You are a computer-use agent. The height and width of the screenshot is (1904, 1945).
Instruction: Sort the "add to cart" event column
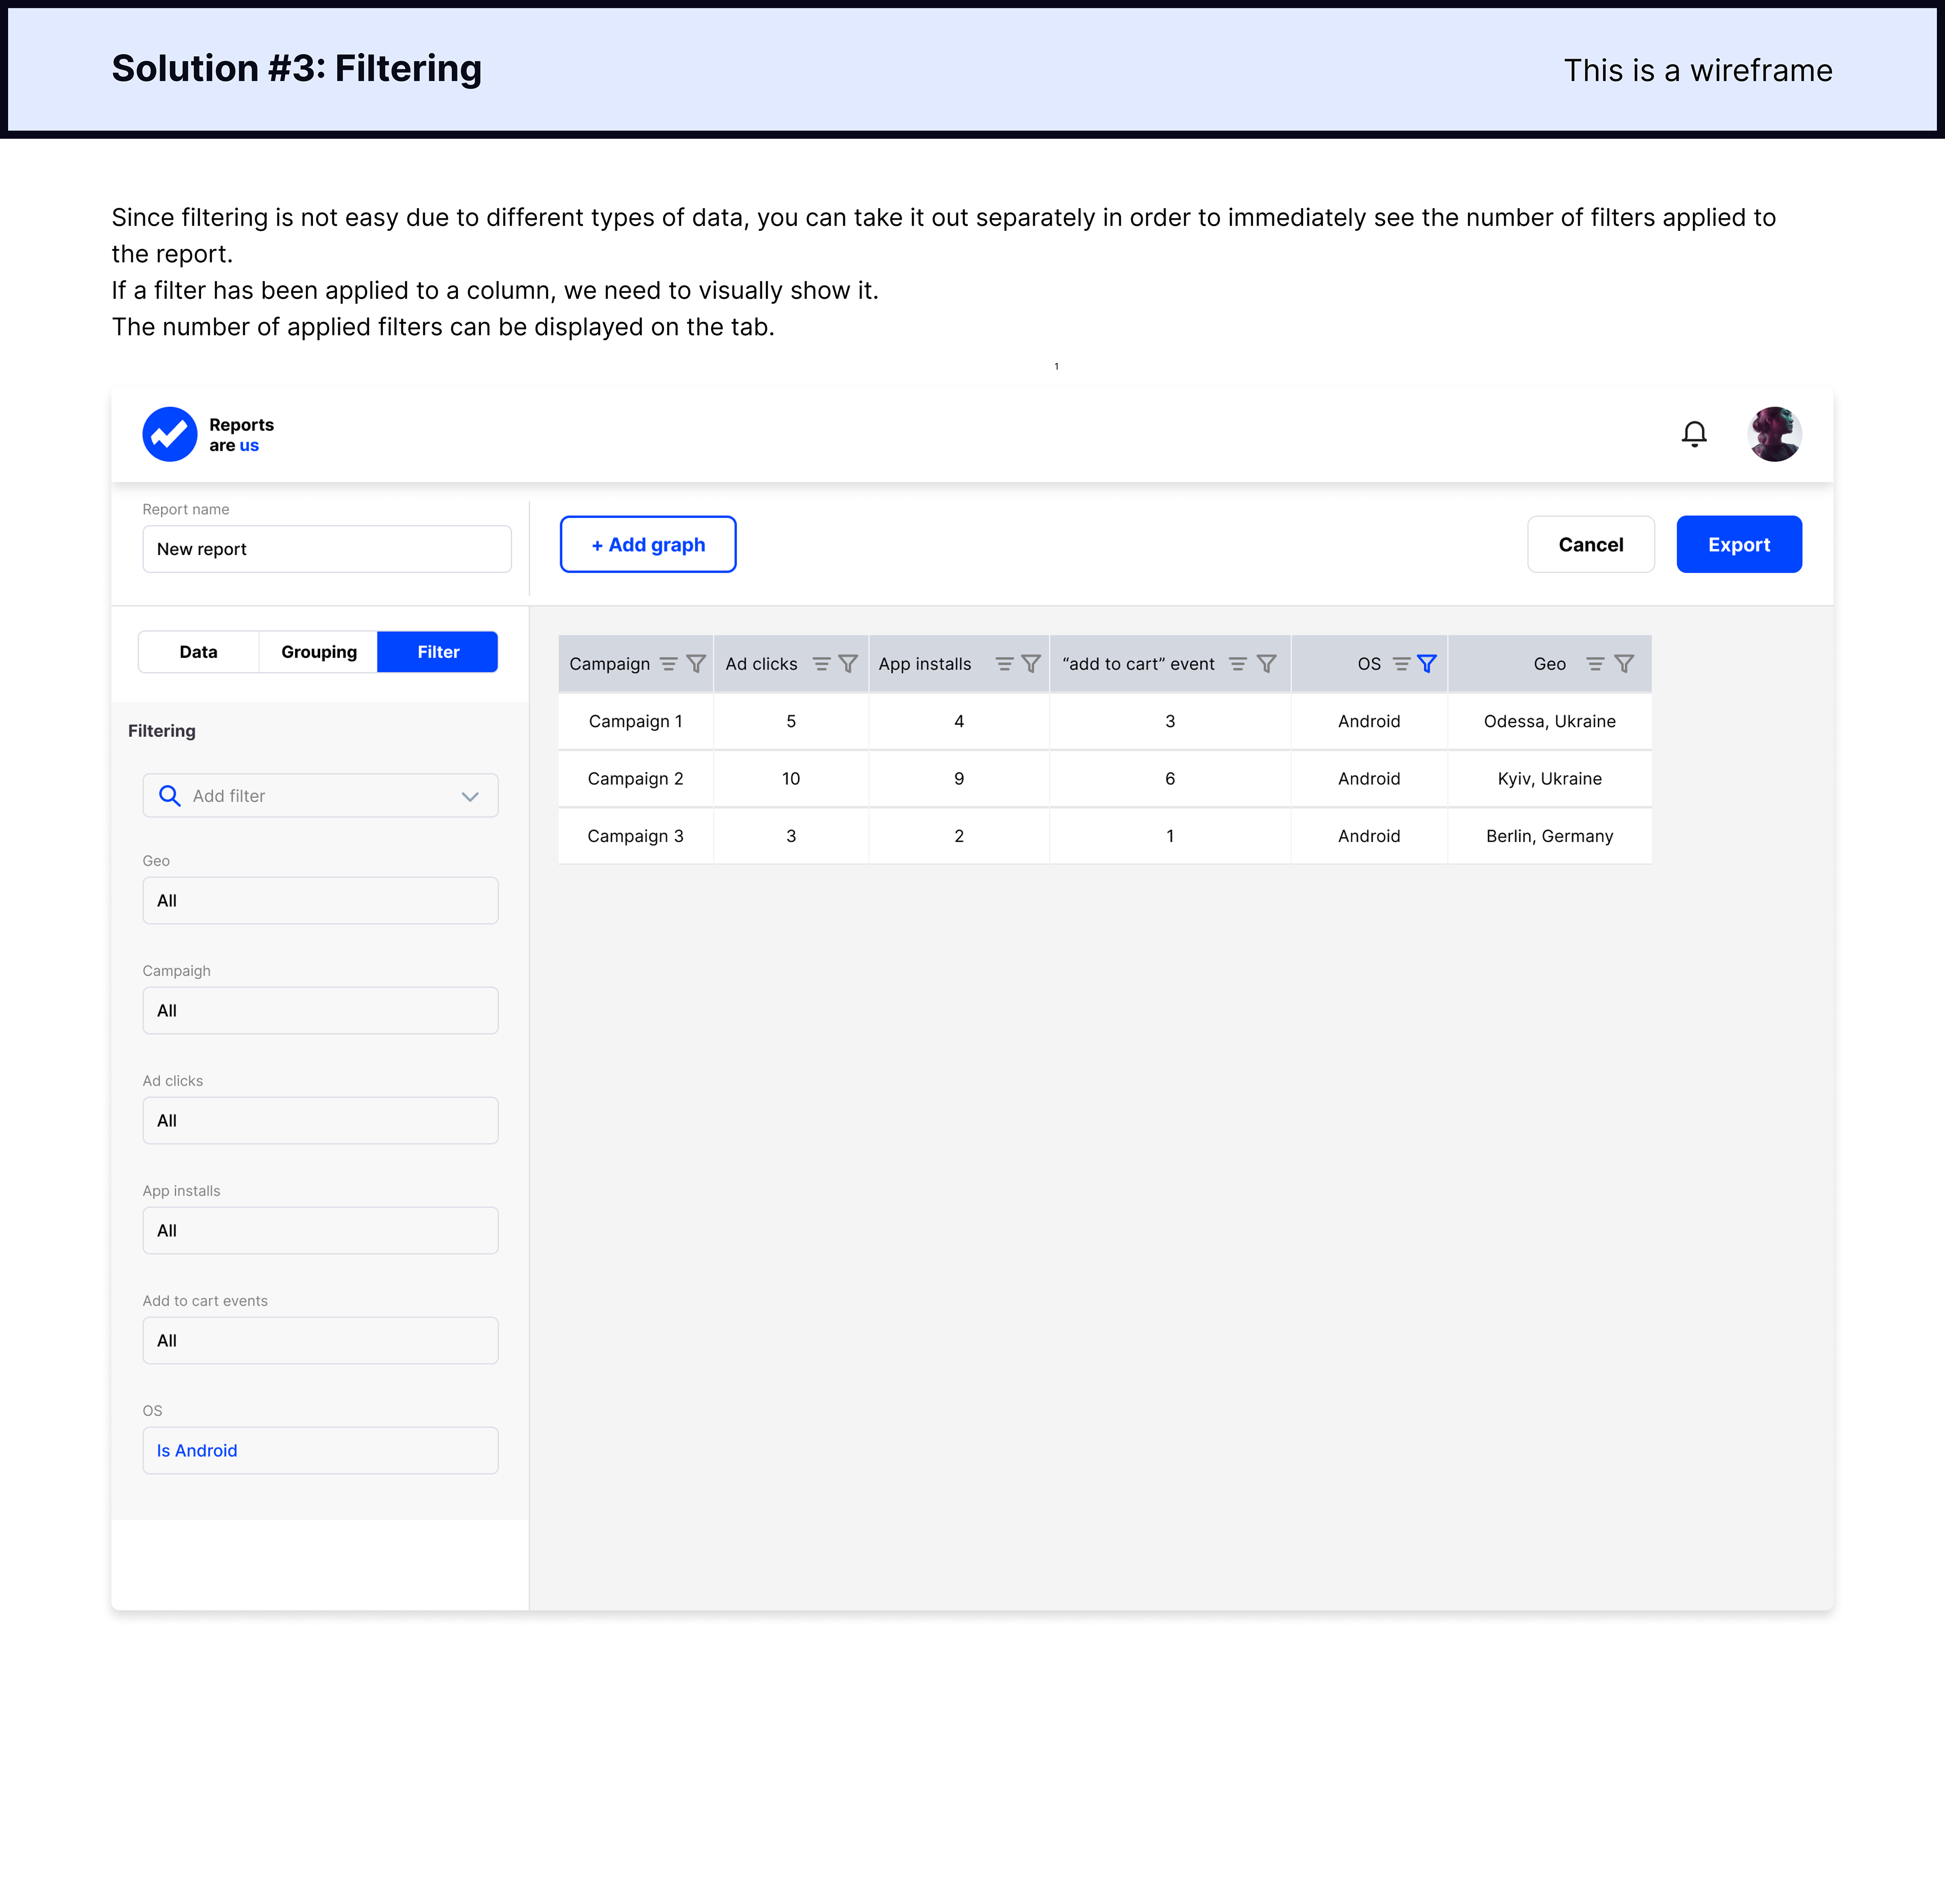click(1237, 664)
